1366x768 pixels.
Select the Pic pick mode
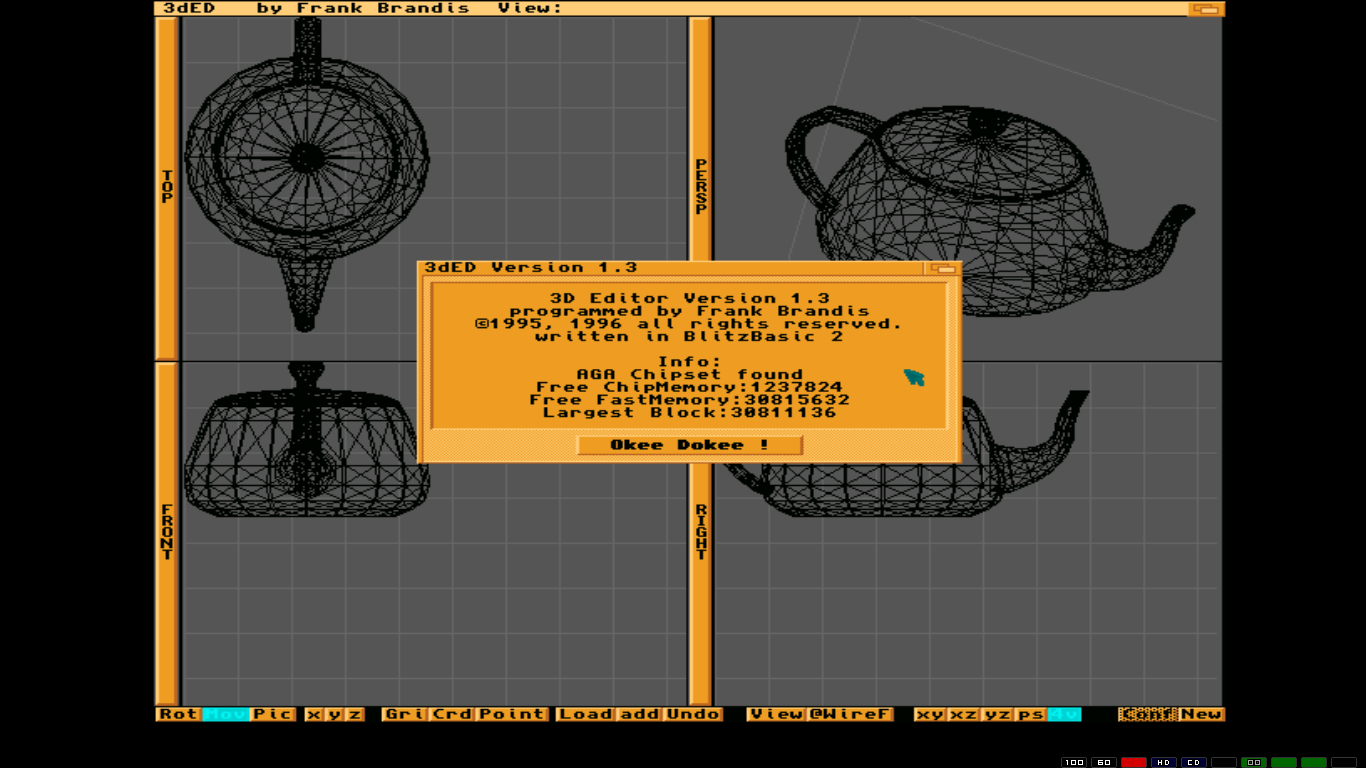[x=272, y=714]
